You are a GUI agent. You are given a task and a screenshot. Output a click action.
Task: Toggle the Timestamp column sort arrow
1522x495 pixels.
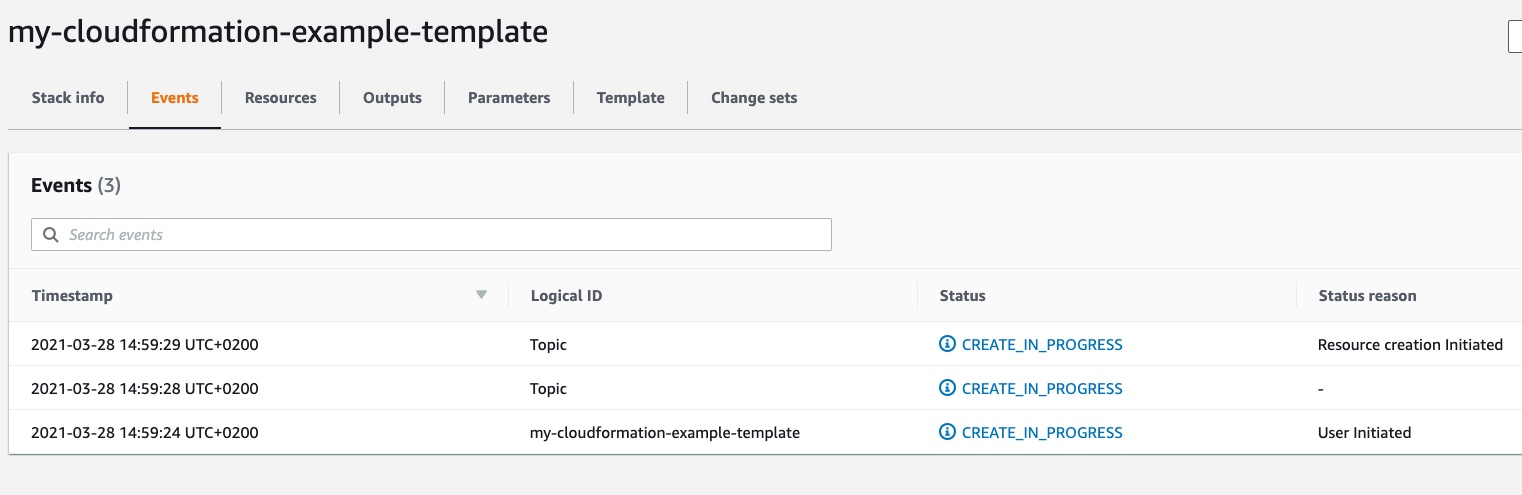coord(481,295)
